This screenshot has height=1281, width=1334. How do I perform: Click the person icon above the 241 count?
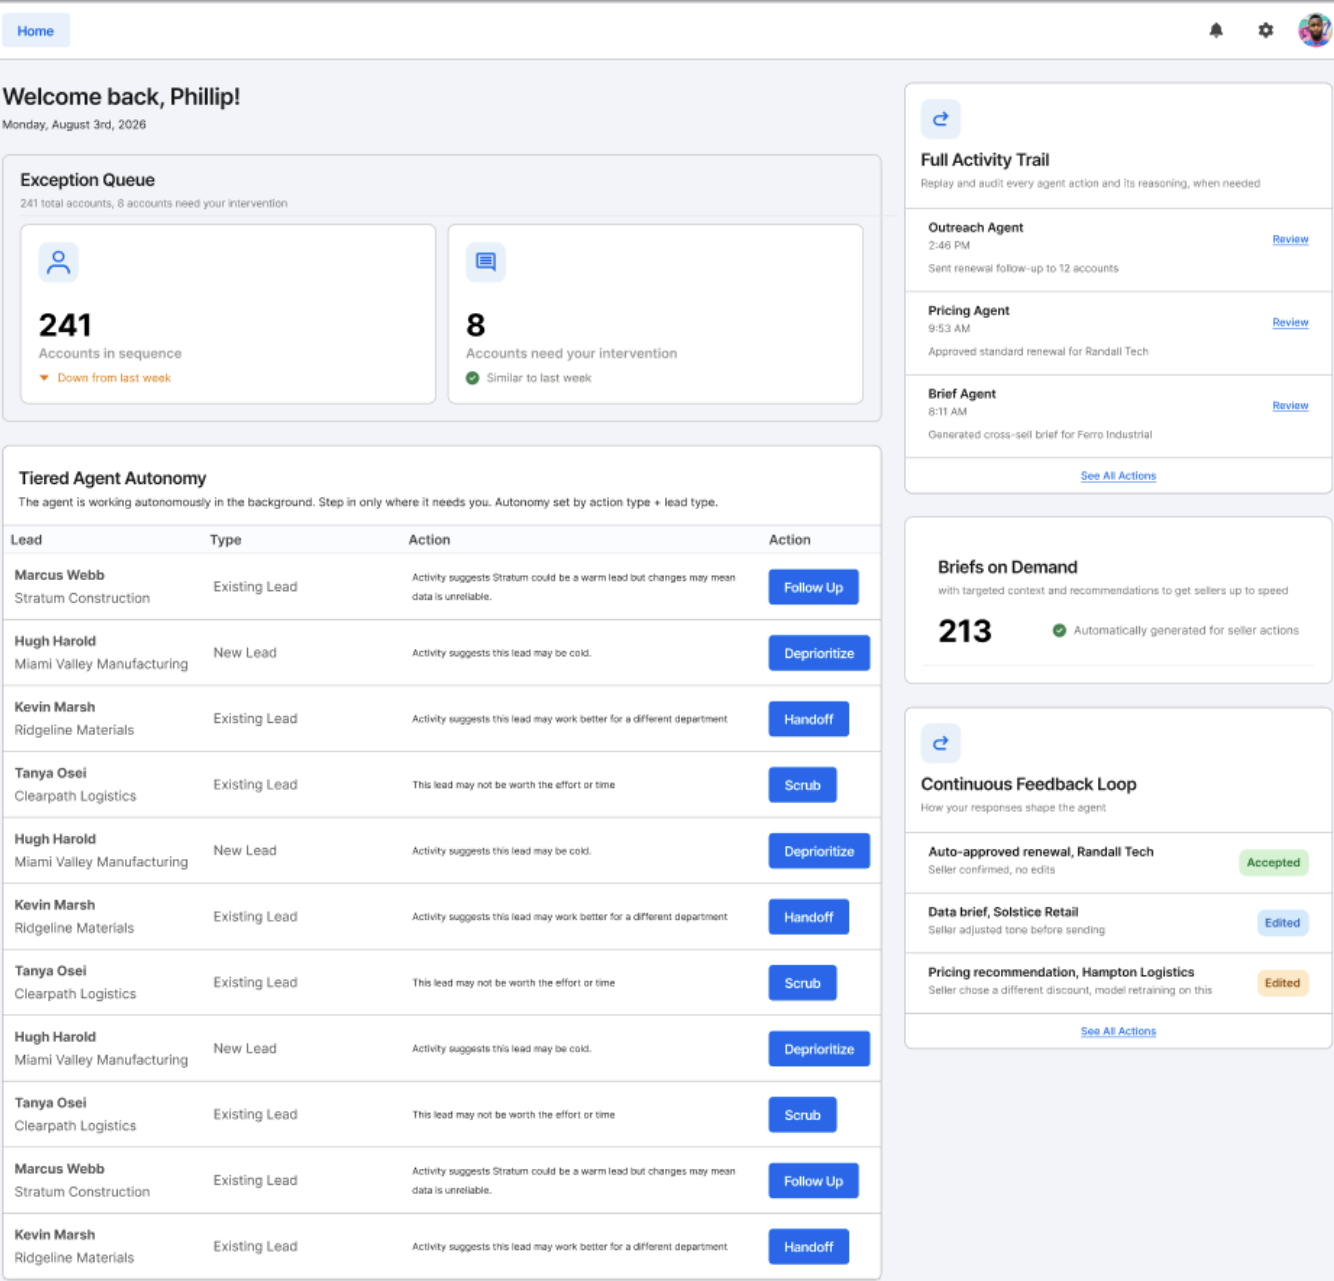click(59, 262)
